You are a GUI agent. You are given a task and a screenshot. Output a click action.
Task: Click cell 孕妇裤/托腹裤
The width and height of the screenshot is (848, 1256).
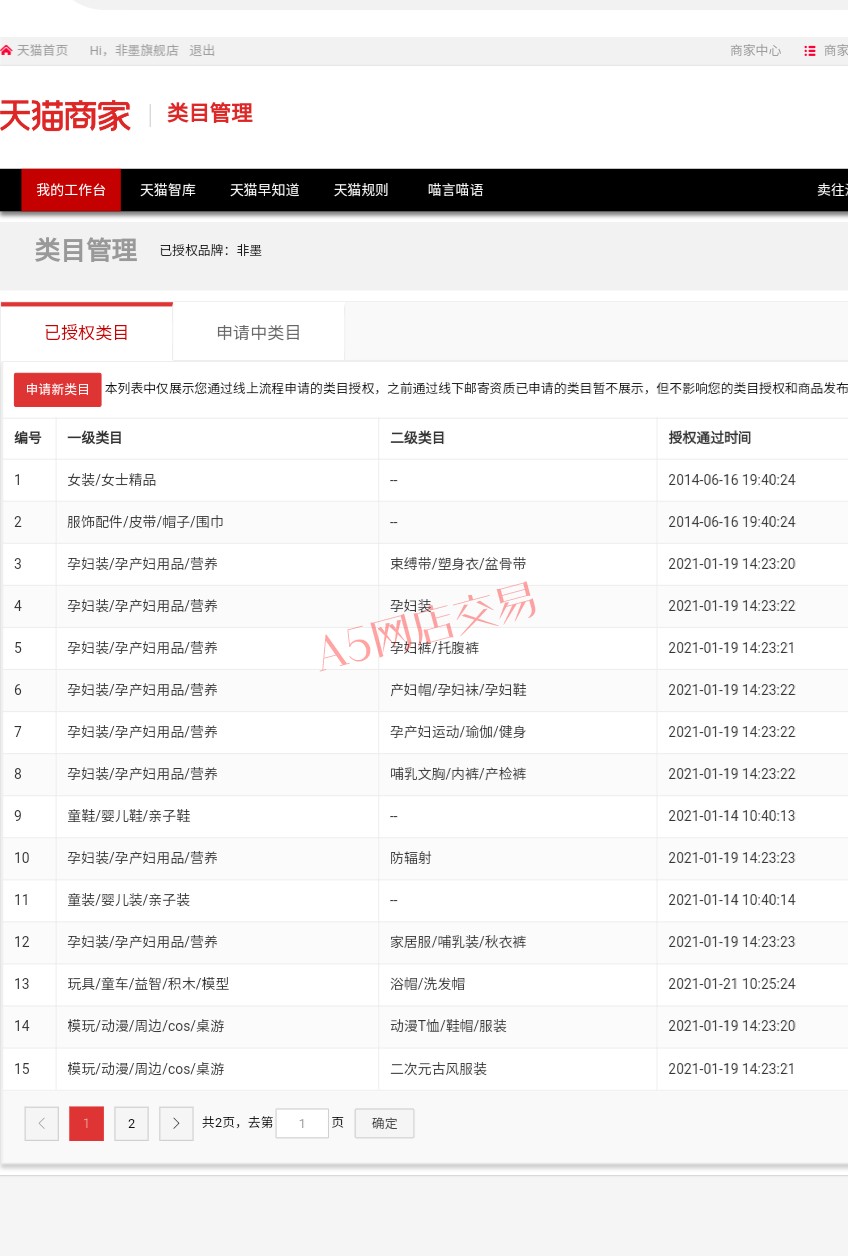(434, 648)
